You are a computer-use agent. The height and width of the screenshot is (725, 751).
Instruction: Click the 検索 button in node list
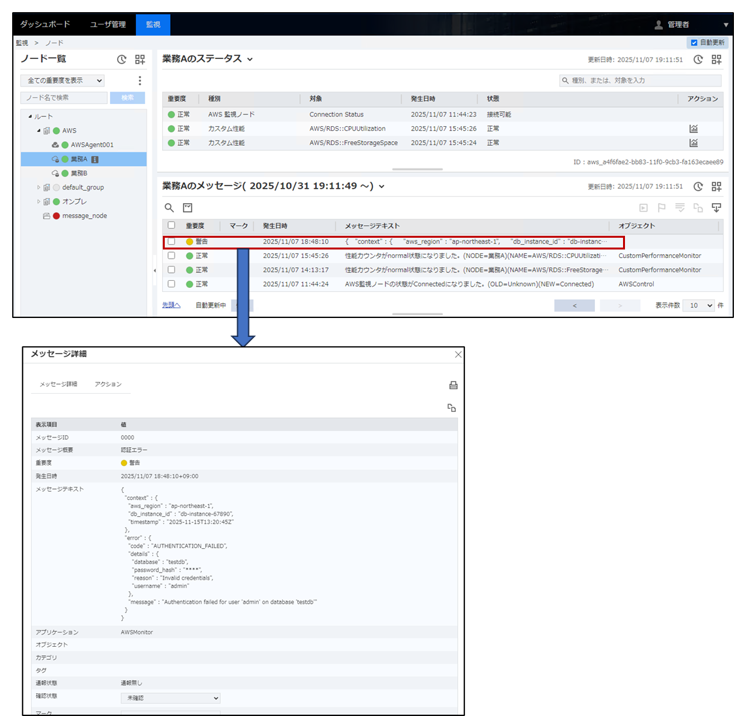point(127,98)
